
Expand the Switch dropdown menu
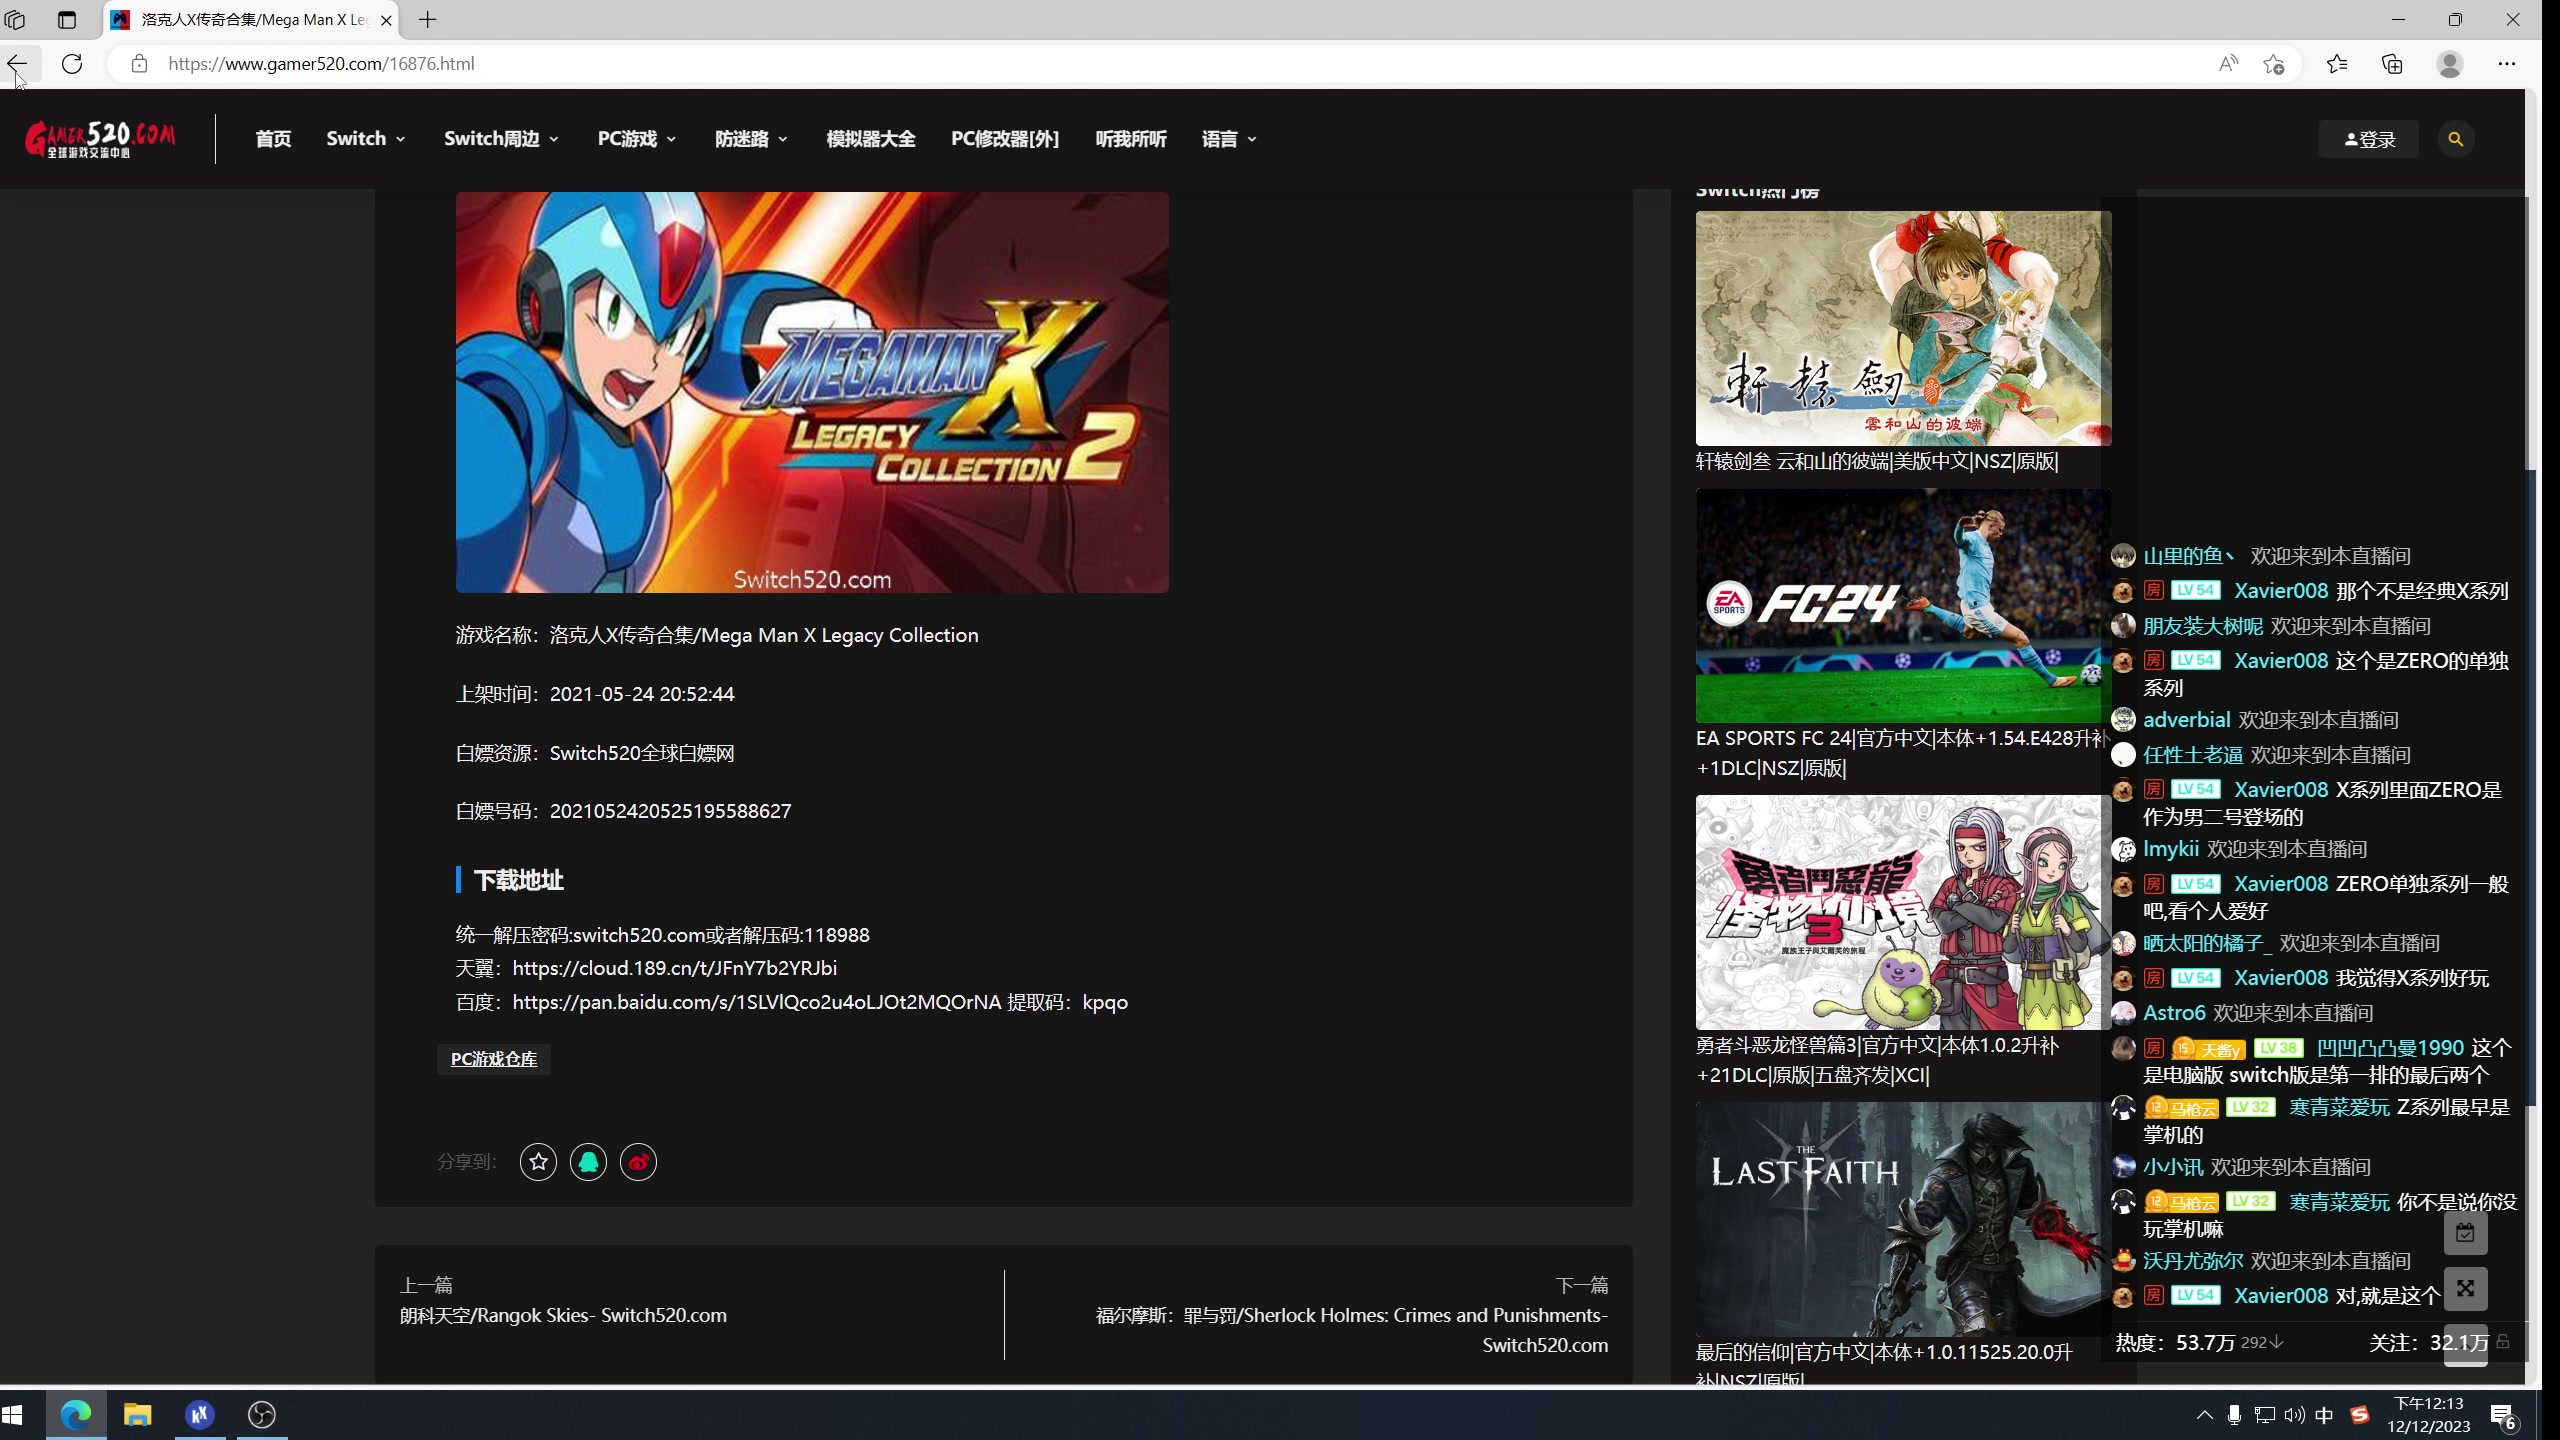[x=366, y=139]
